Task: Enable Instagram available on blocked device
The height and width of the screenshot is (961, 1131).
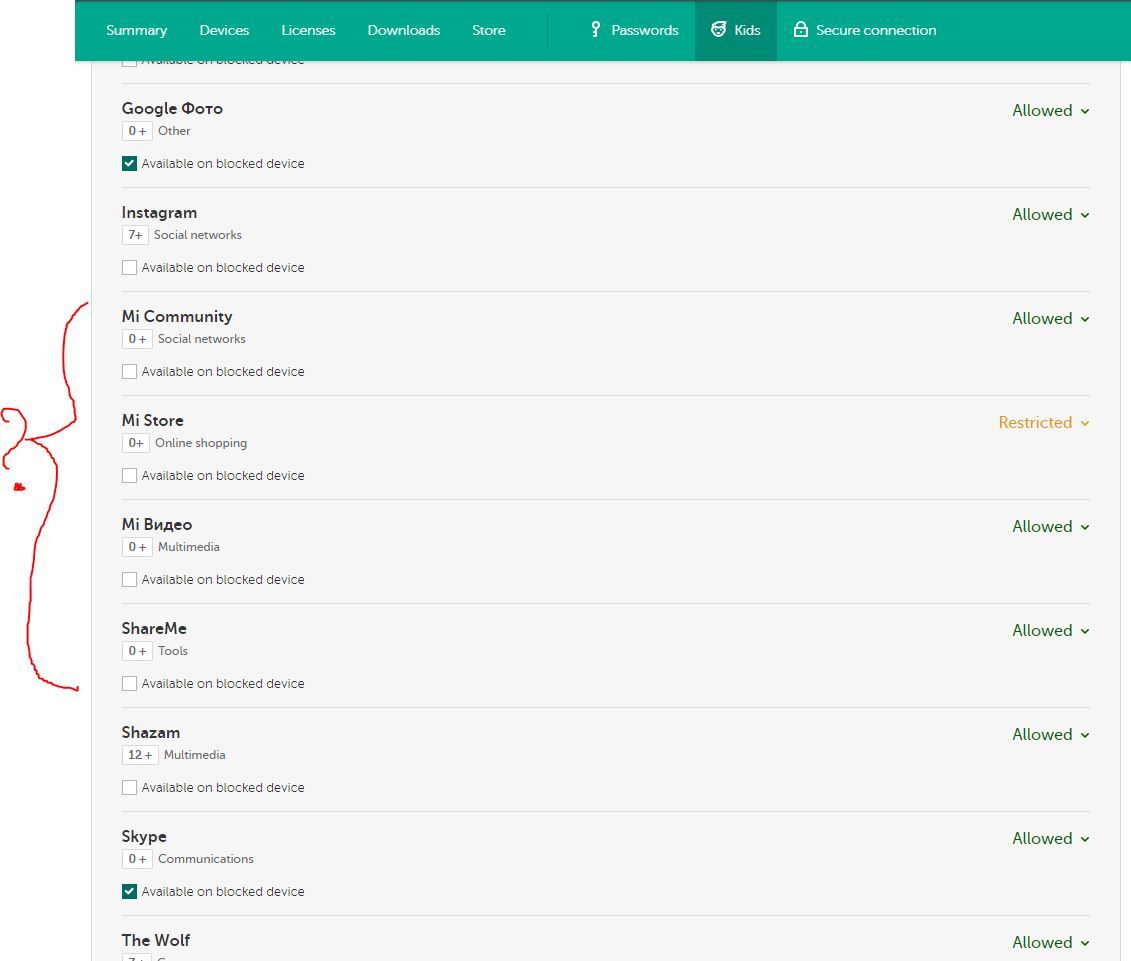Action: point(129,268)
